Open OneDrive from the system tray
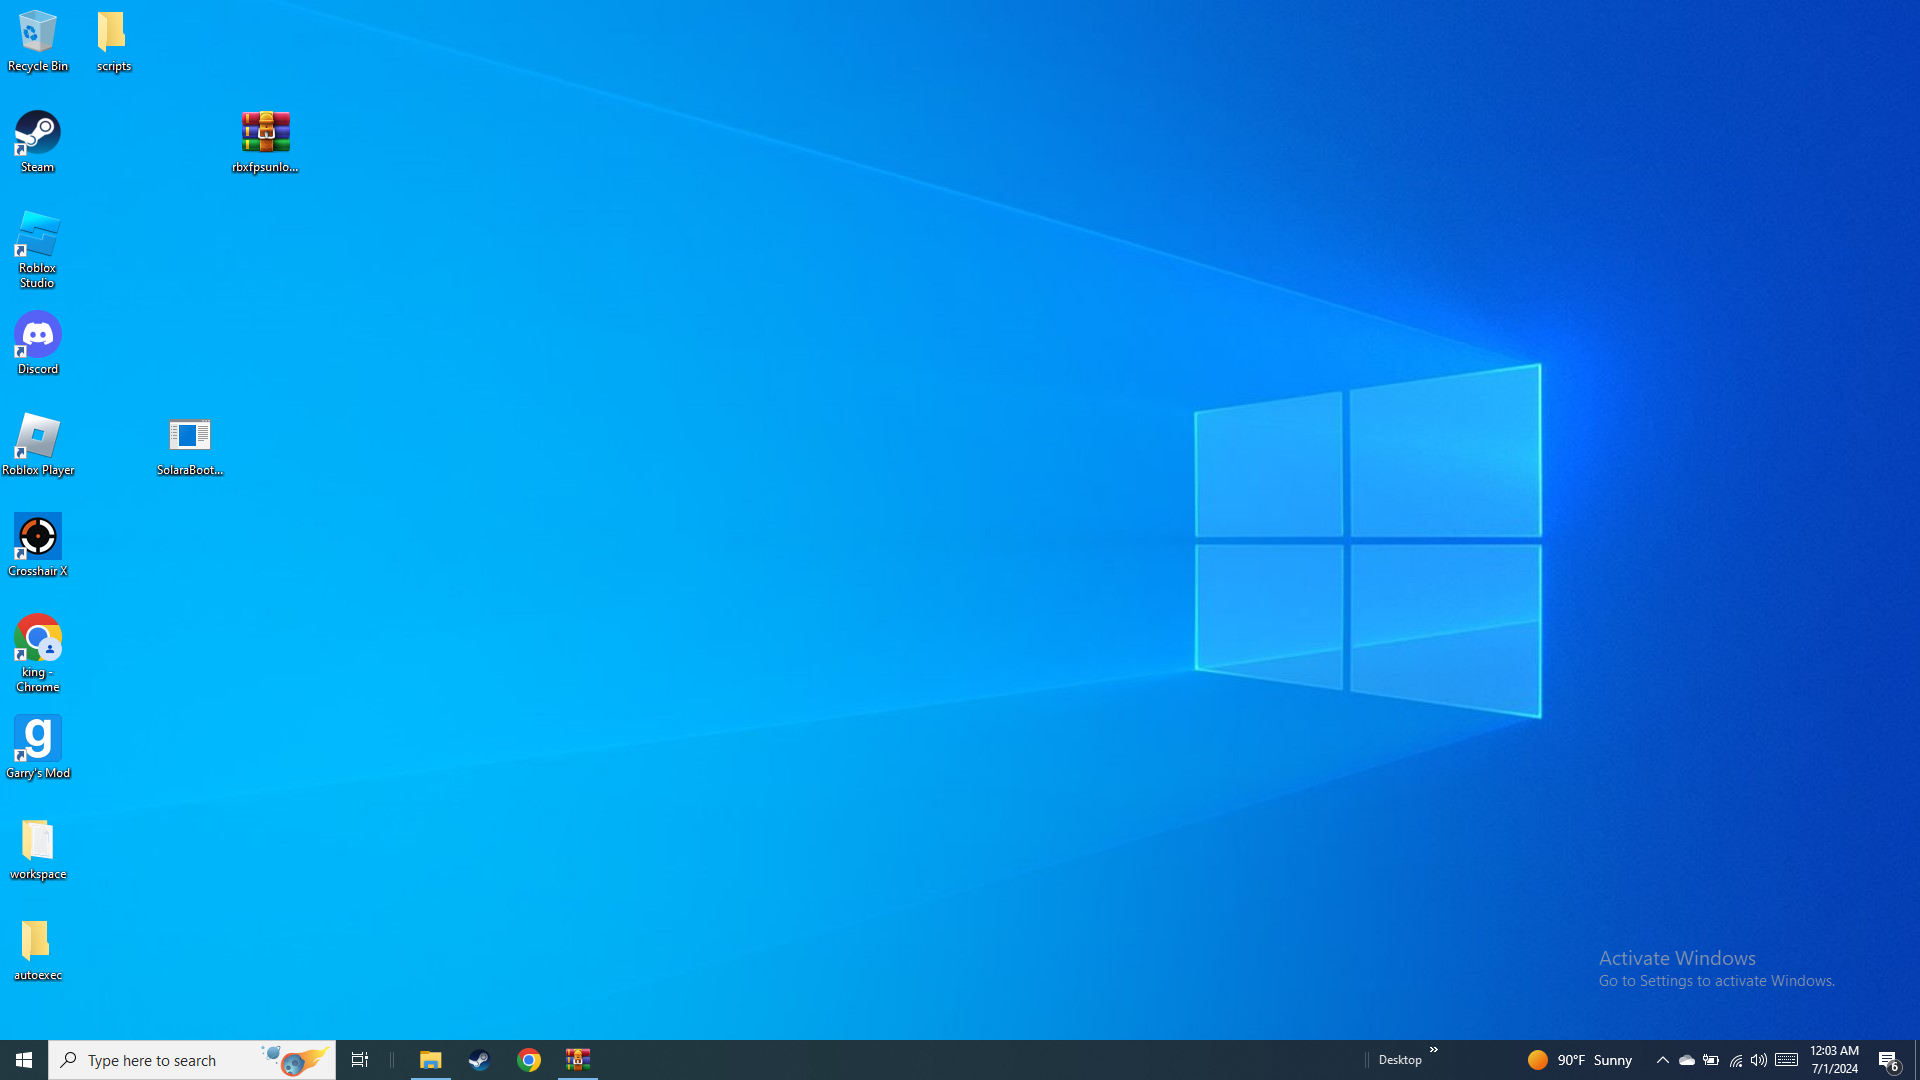Viewport: 1920px width, 1080px height. coord(1686,1060)
